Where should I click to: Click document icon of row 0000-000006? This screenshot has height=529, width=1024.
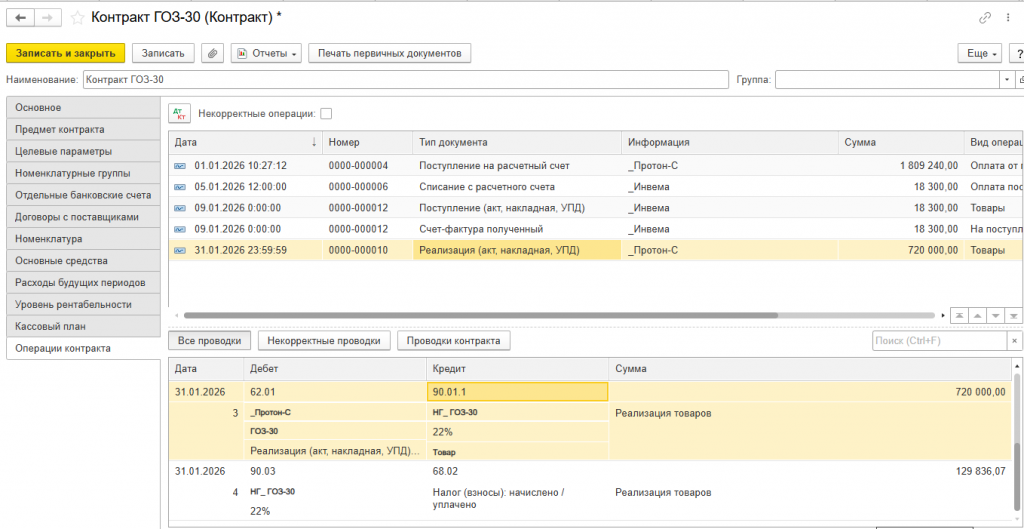tap(180, 187)
